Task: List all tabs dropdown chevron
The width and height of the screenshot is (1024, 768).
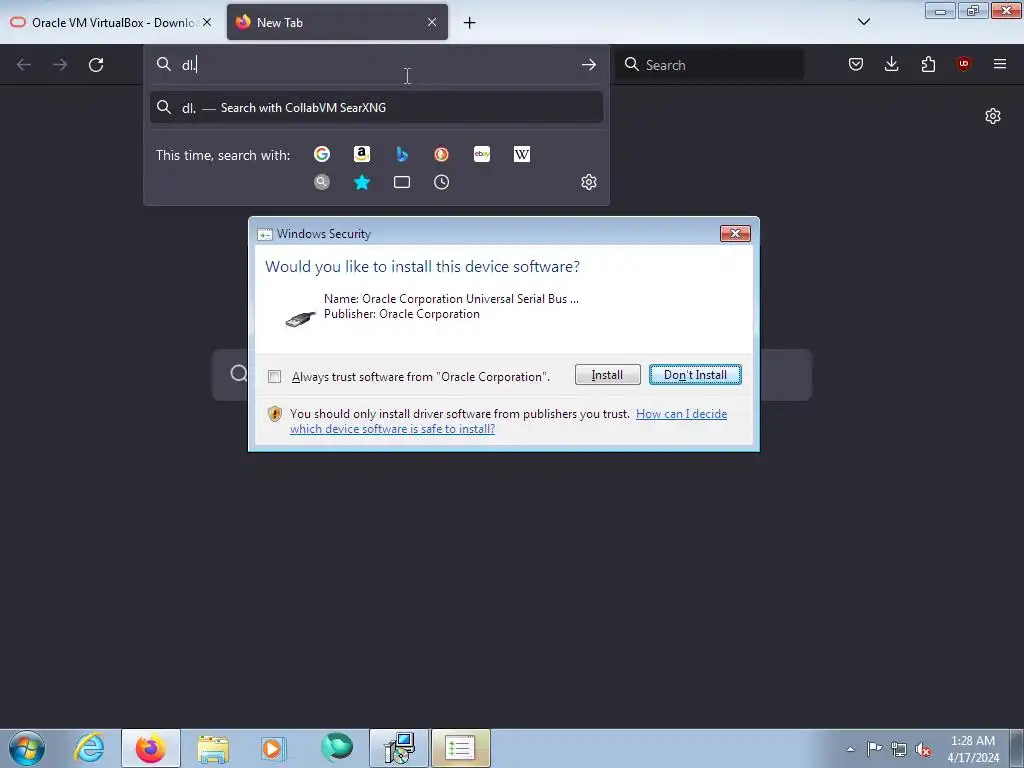Action: pos(863,22)
